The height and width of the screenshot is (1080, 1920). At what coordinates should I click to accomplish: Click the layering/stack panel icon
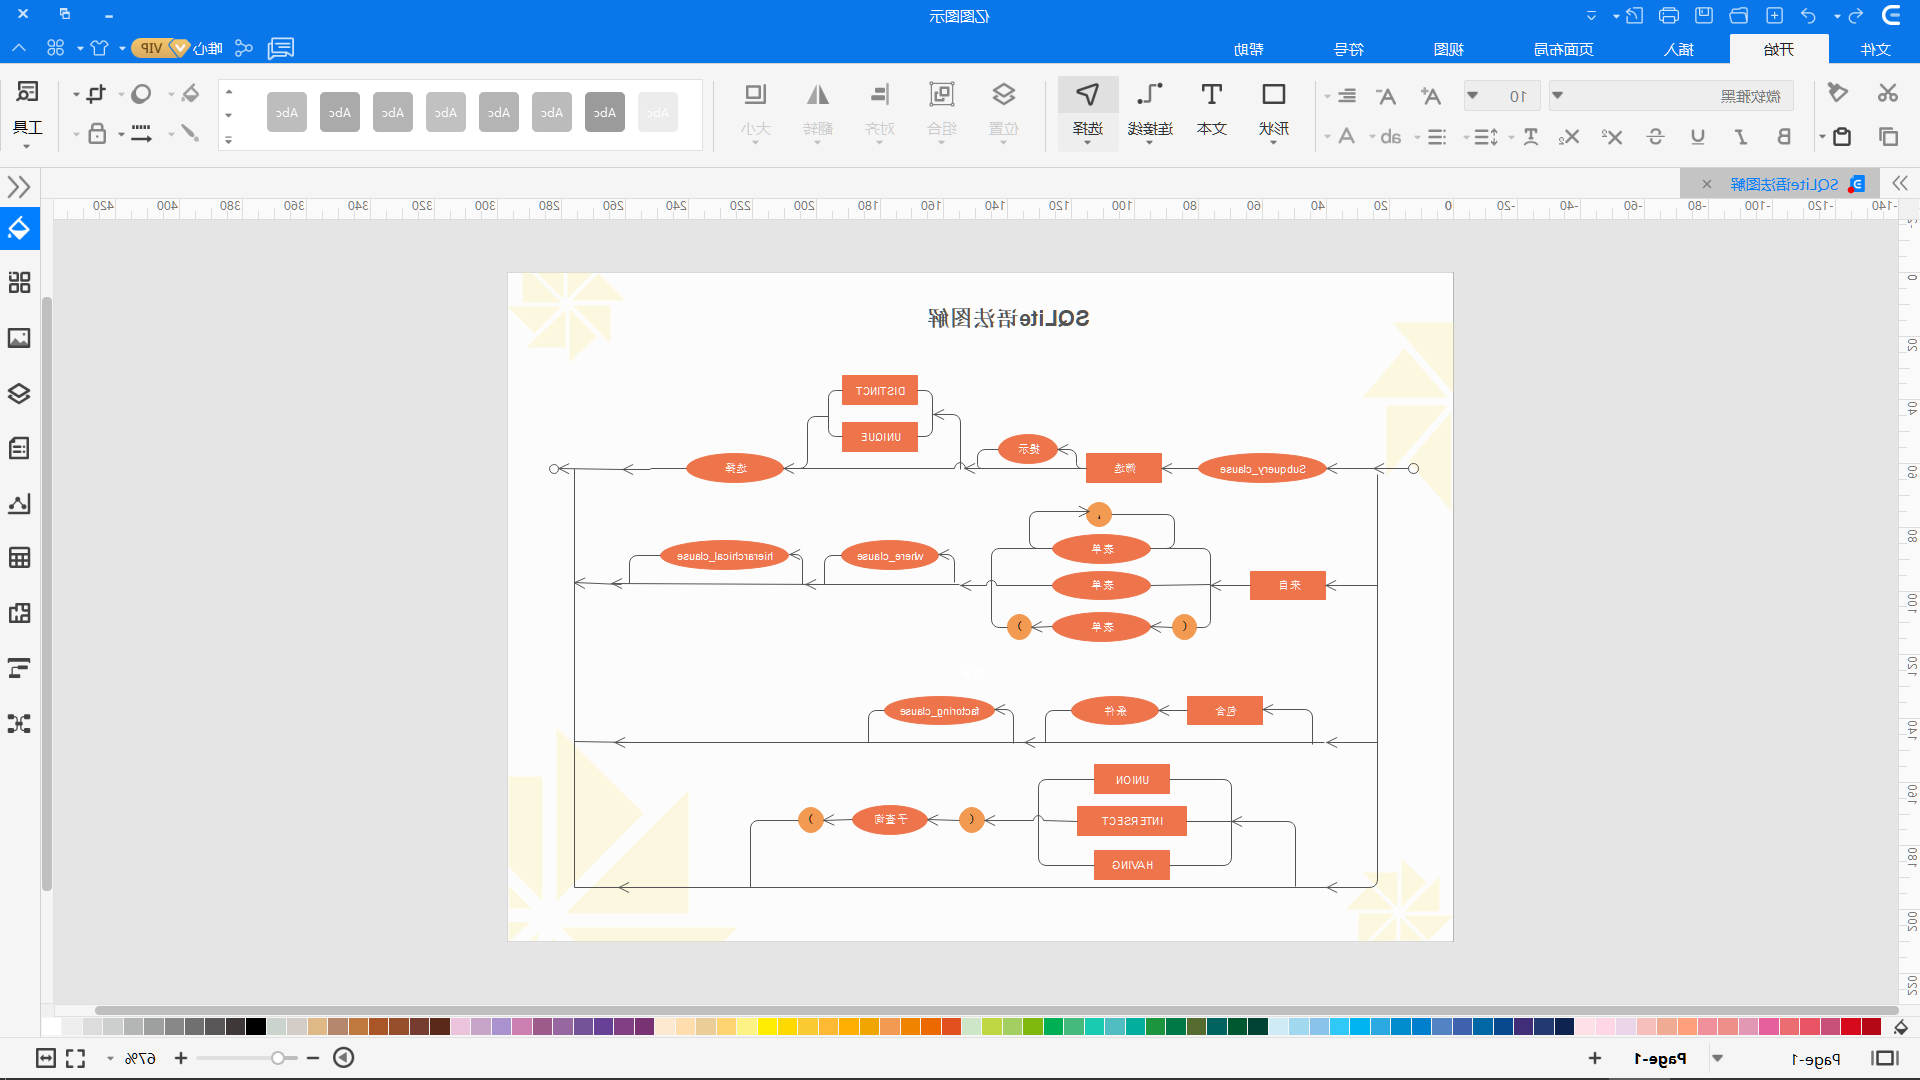[x=18, y=392]
